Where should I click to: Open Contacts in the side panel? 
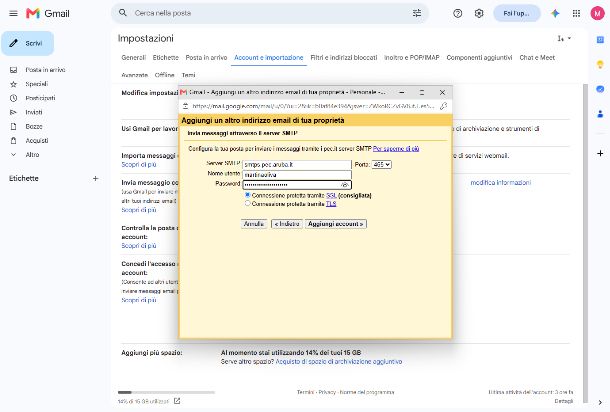point(600,114)
